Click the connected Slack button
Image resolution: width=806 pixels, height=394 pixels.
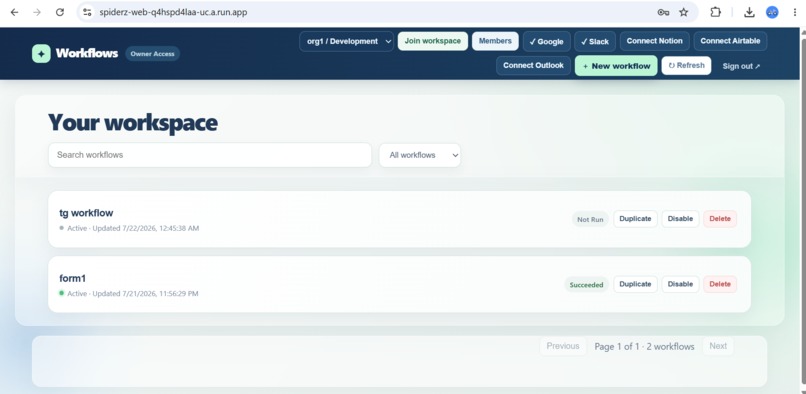pos(595,42)
